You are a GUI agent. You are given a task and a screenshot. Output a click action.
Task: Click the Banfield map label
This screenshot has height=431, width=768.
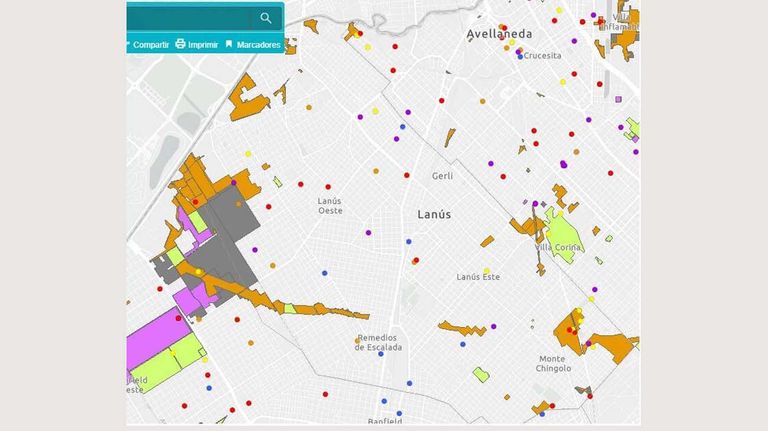(385, 421)
